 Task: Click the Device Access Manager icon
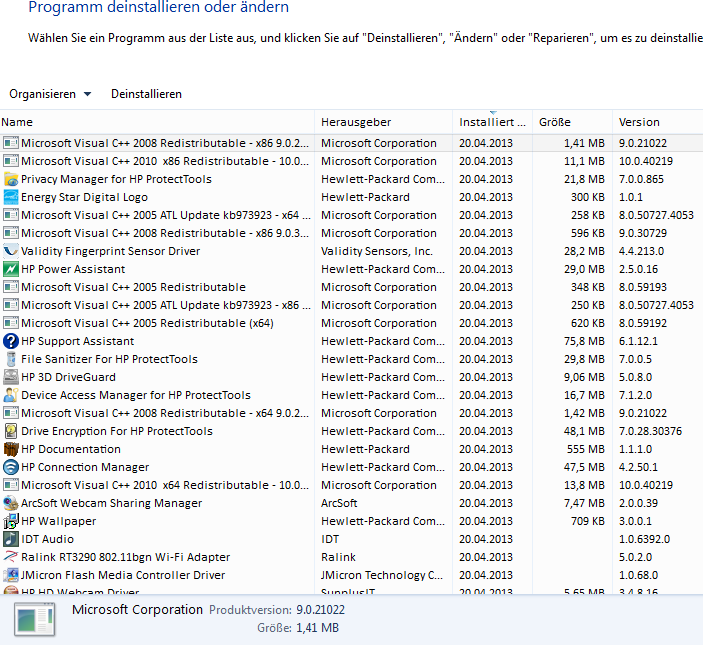tap(11, 395)
